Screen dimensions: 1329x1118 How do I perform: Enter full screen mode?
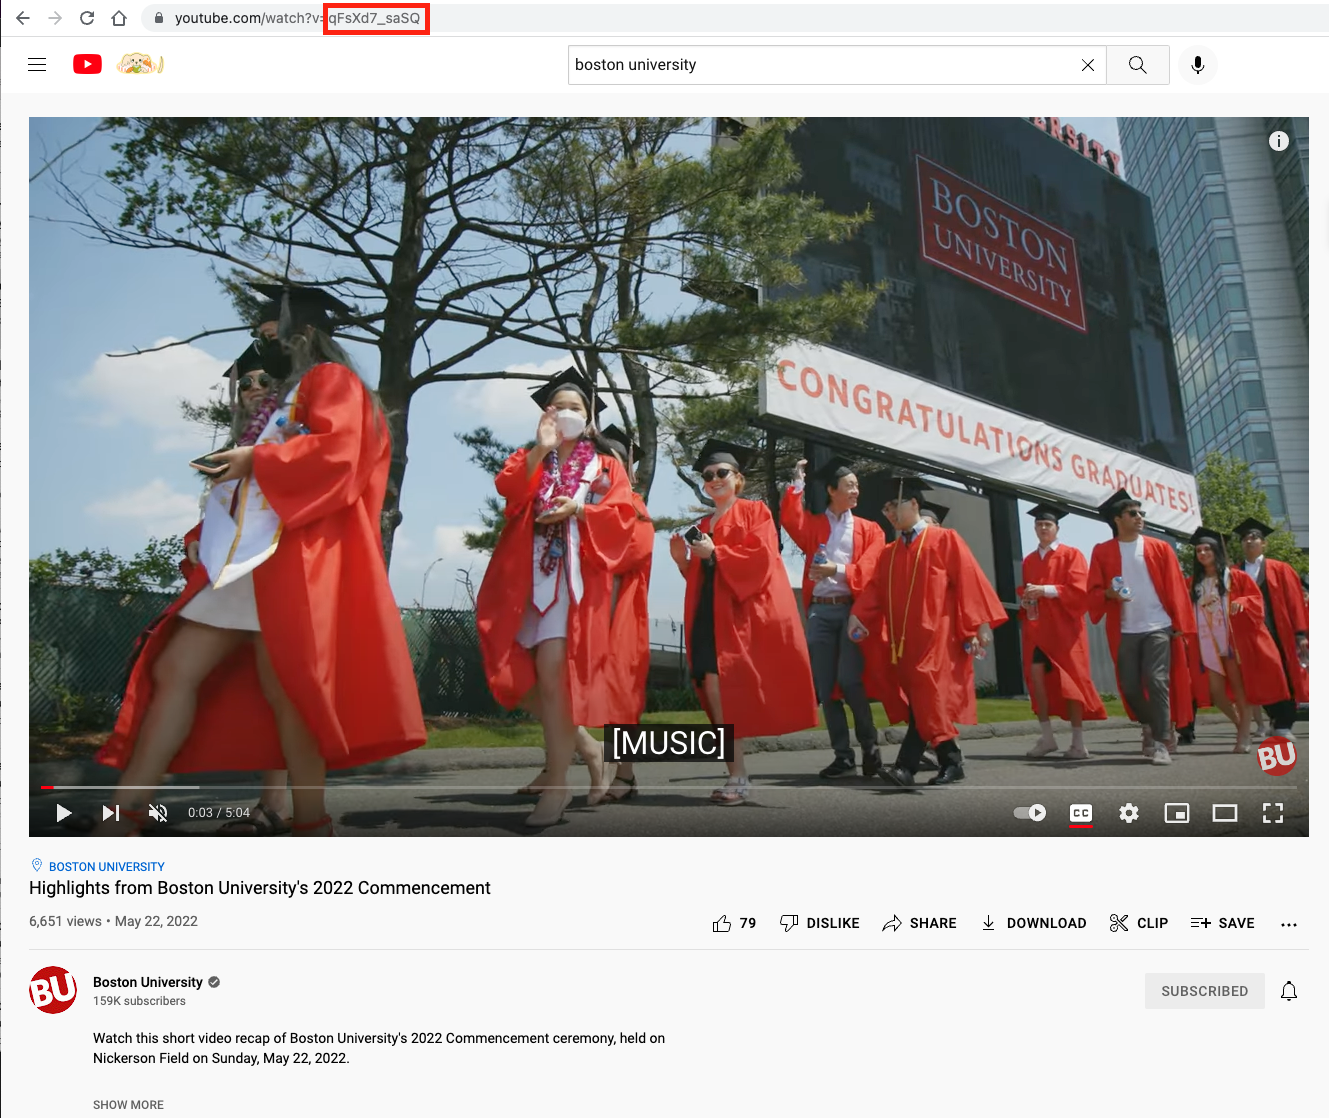point(1273,813)
